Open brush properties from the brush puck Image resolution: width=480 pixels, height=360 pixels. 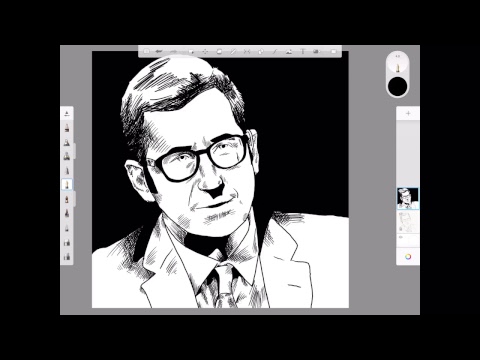(x=397, y=62)
